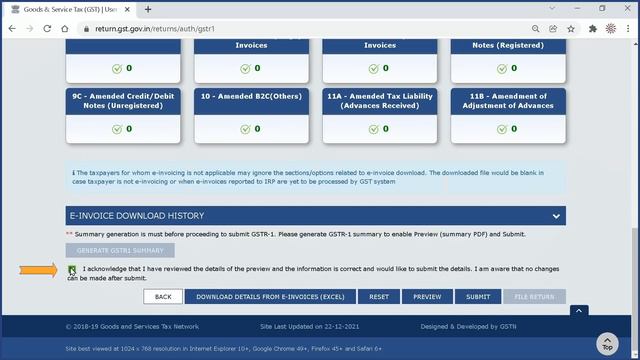This screenshot has height=360, width=640.
Task: Click the Back button
Action: [x=163, y=297]
